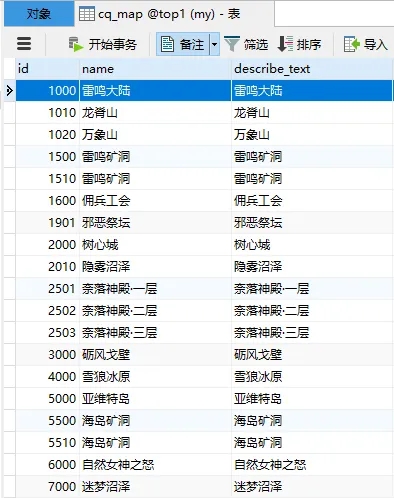Image resolution: width=394 pixels, height=498 pixels.
Task: Click the Begin Transaction (开始事务) button
Action: pyautogui.click(x=103, y=44)
